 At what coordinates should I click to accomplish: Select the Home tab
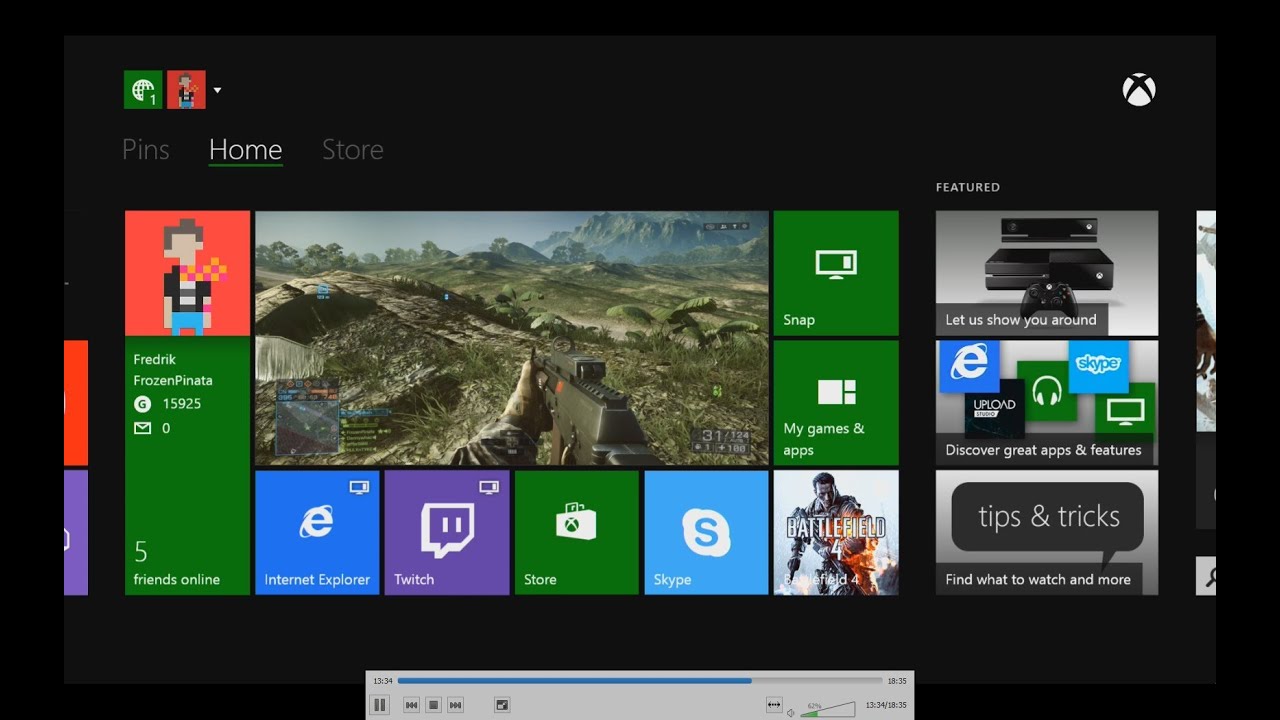pos(245,150)
